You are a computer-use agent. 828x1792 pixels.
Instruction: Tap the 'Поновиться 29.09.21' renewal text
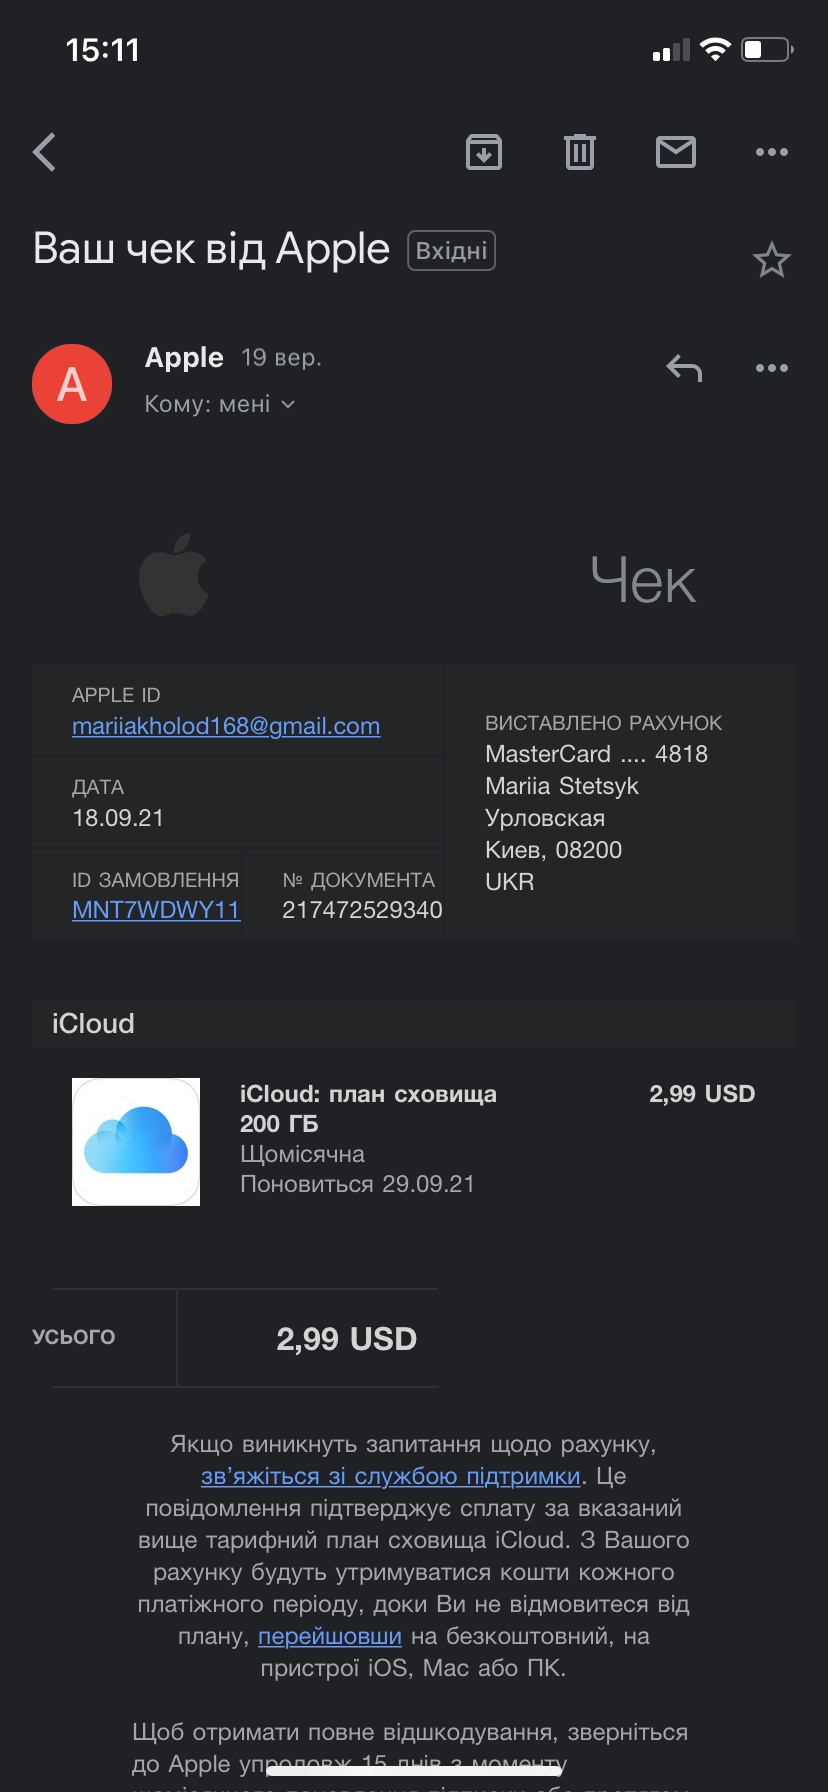357,1184
